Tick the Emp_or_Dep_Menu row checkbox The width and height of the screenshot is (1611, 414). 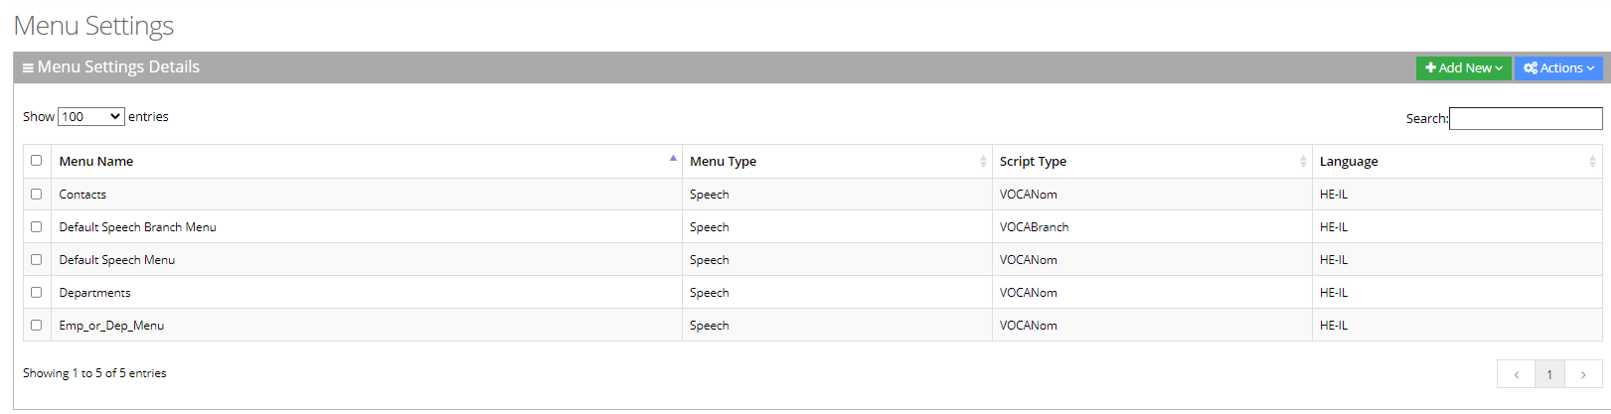[37, 325]
